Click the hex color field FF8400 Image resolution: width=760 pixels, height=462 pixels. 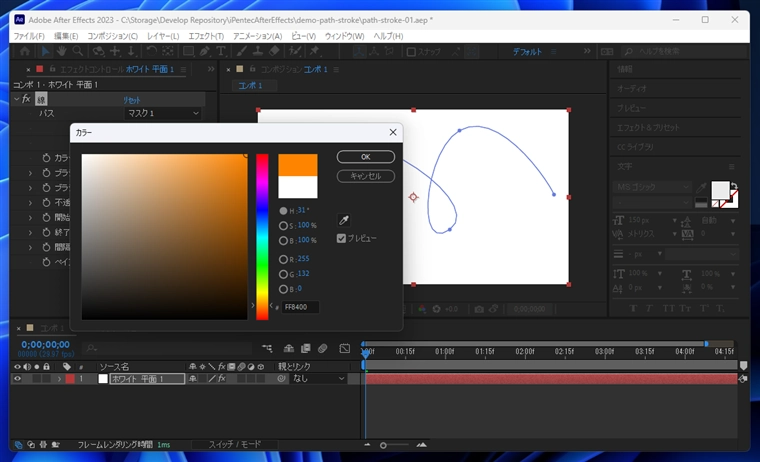pos(300,307)
